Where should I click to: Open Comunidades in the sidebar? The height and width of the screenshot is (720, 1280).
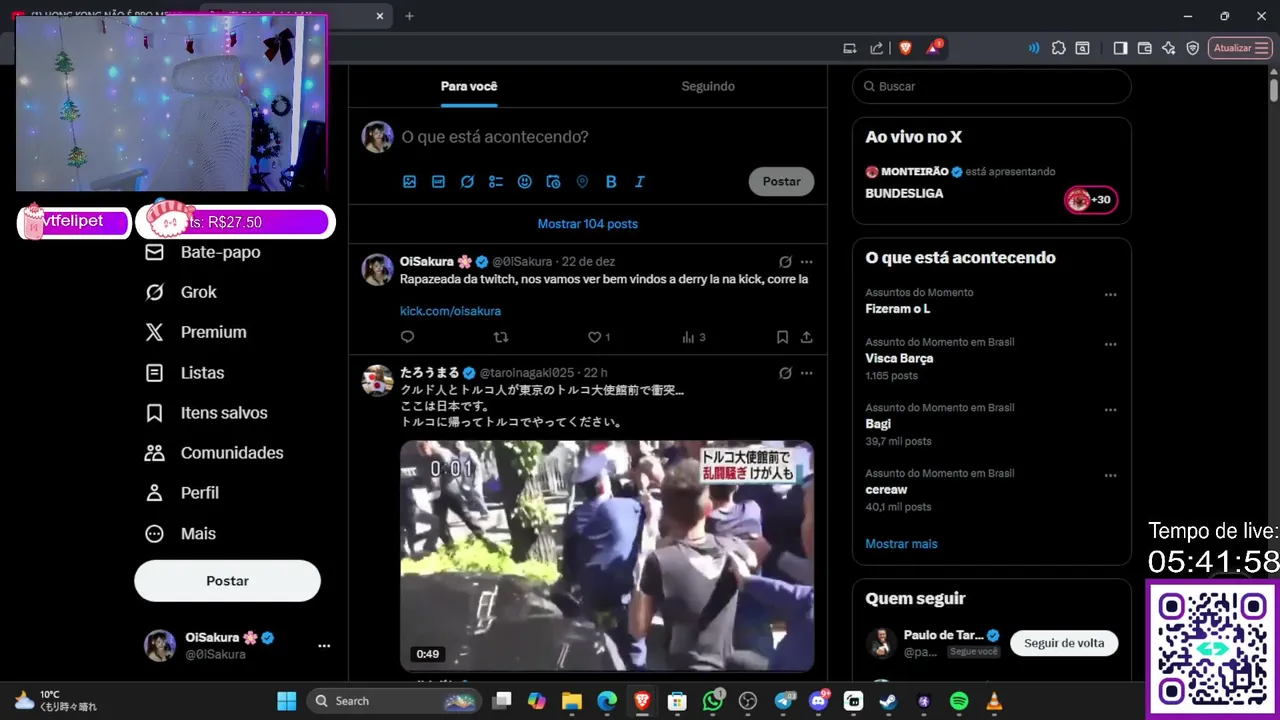(x=214, y=453)
